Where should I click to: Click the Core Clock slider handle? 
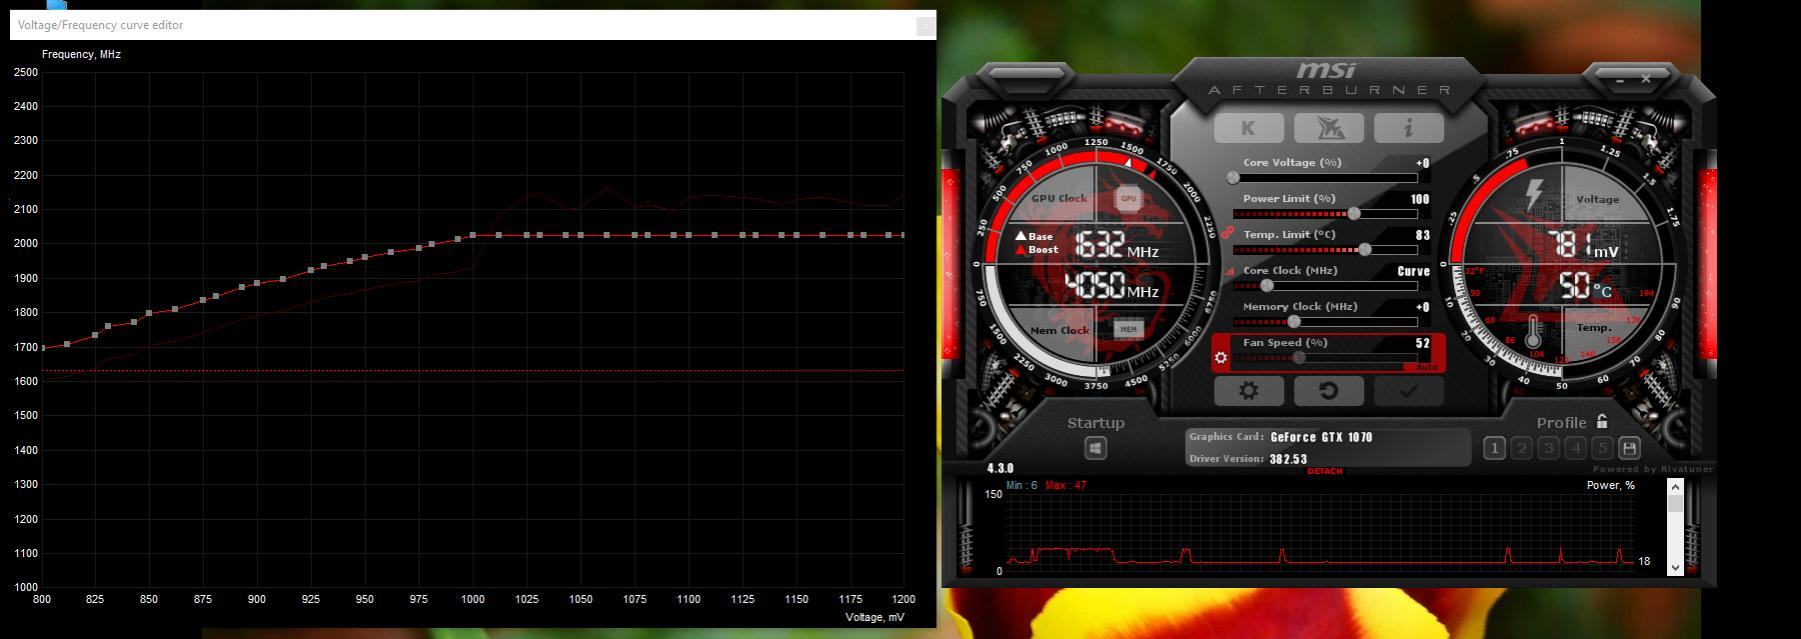1267,285
